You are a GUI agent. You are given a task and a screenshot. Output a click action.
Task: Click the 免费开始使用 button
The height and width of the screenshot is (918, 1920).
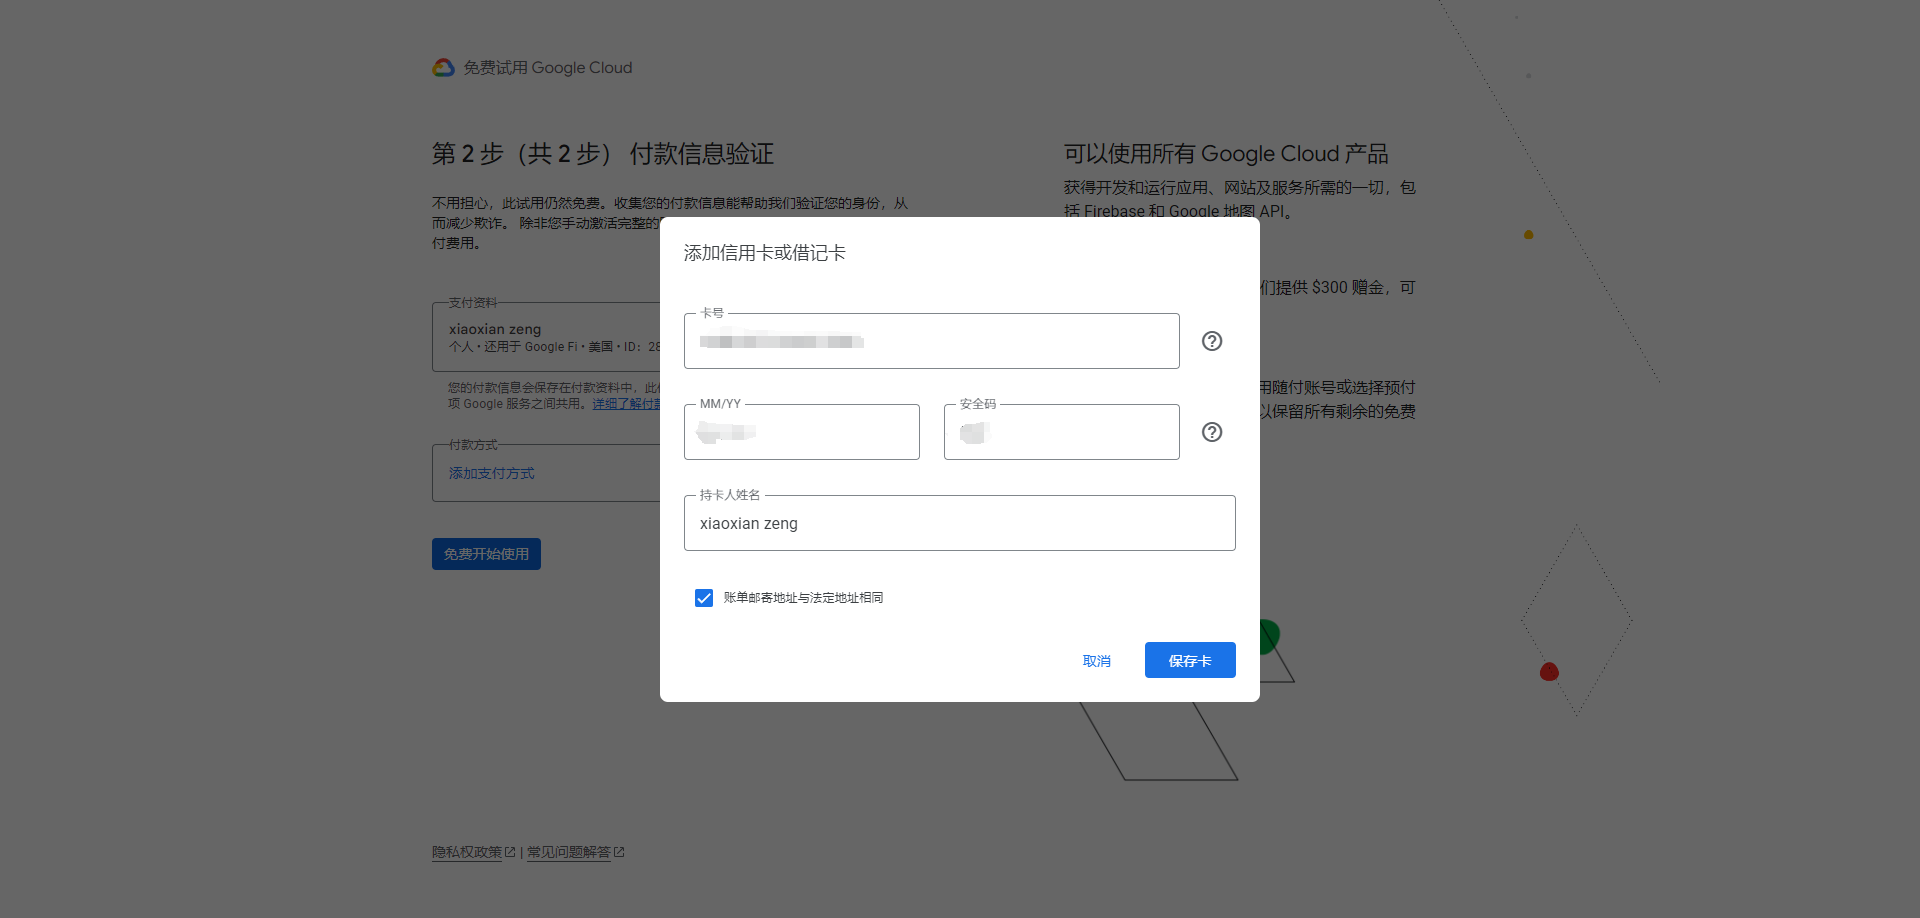click(x=486, y=554)
